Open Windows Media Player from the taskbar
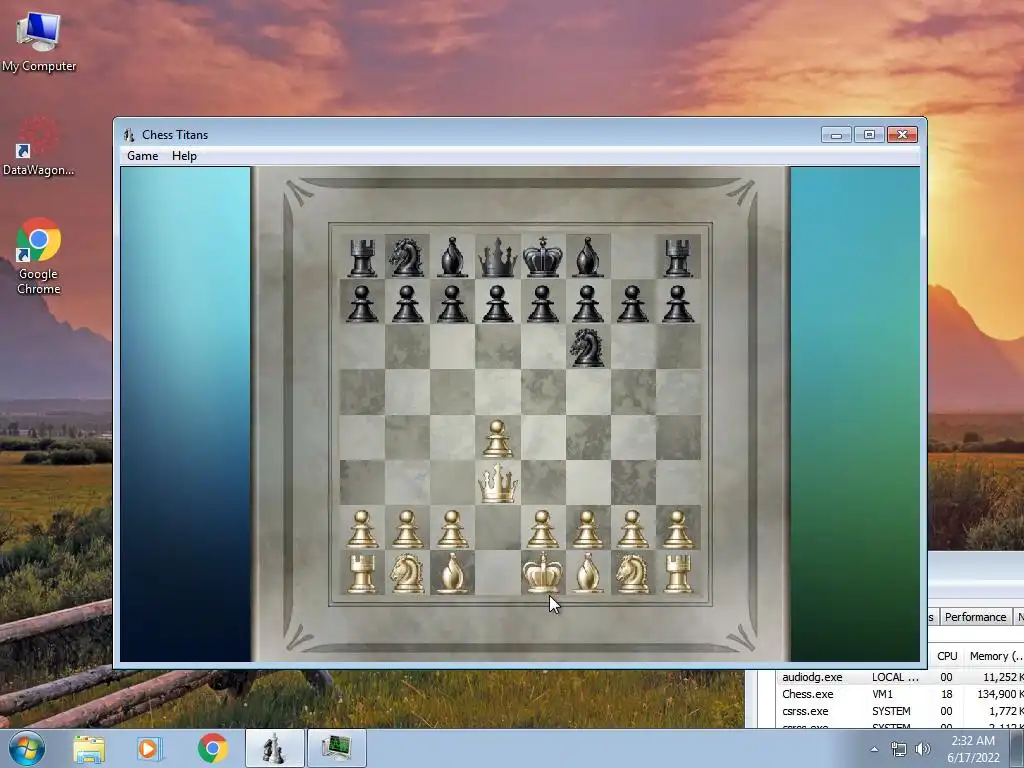The image size is (1024, 768). (148, 748)
